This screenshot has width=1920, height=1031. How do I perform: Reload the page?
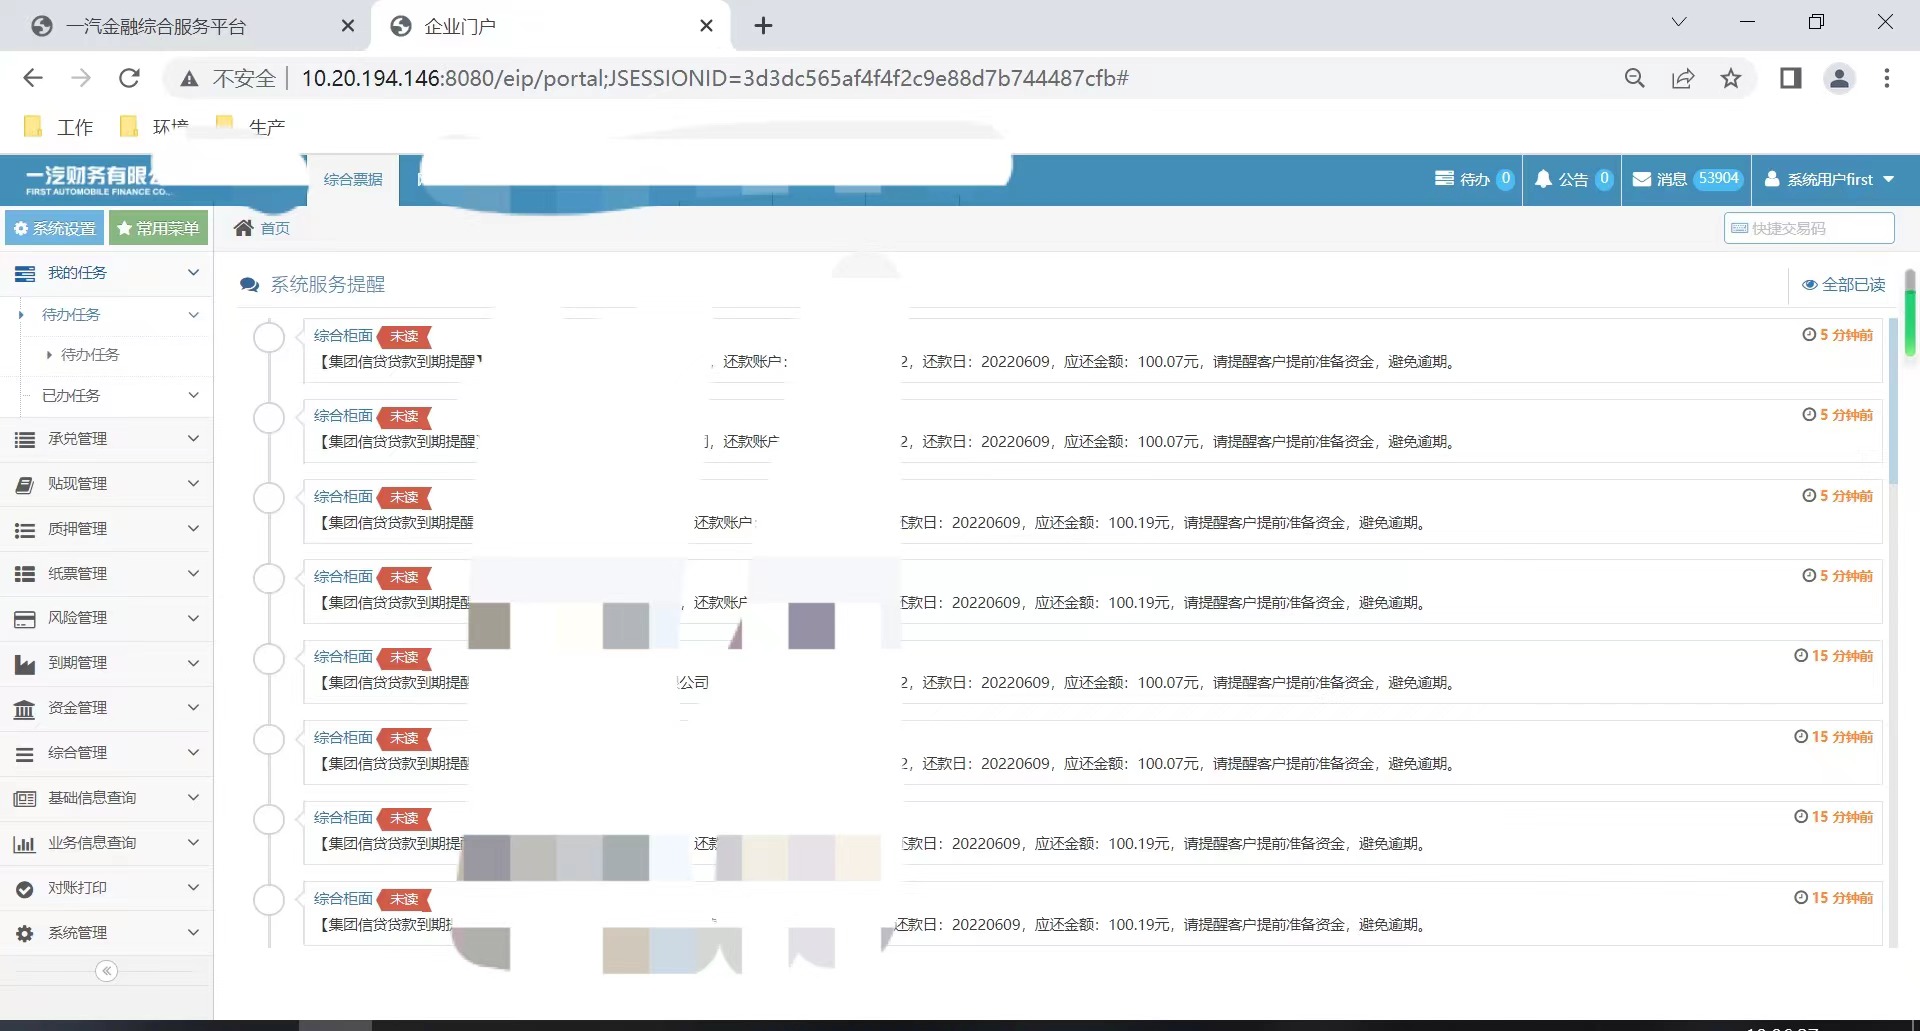click(x=129, y=78)
